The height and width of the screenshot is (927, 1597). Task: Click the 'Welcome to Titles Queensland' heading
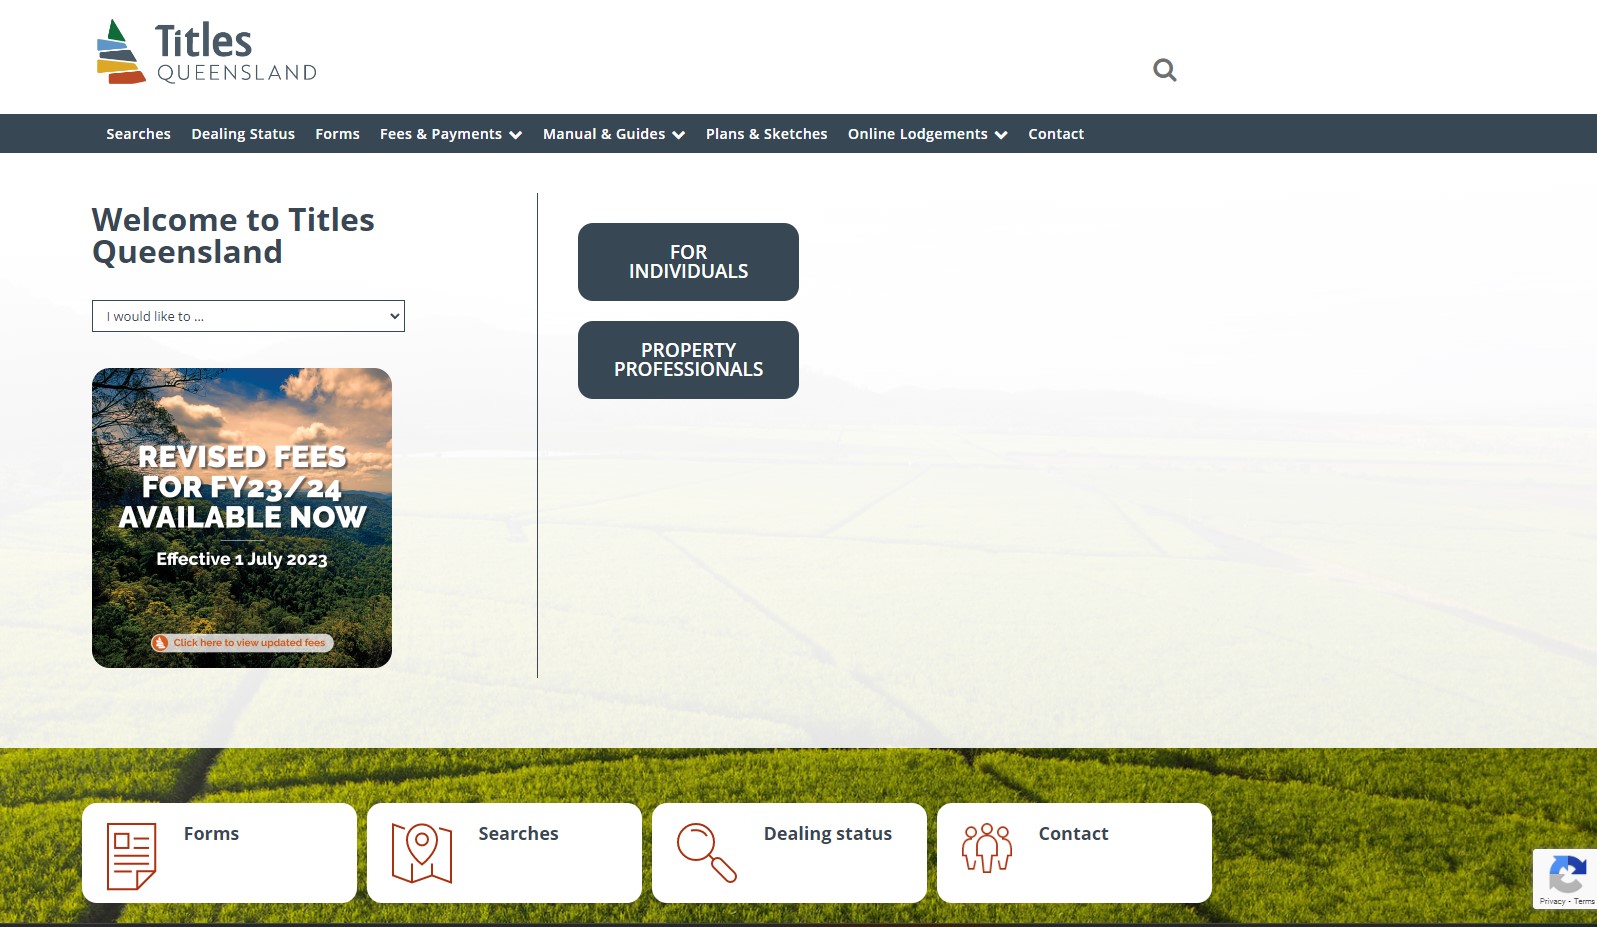(x=233, y=236)
